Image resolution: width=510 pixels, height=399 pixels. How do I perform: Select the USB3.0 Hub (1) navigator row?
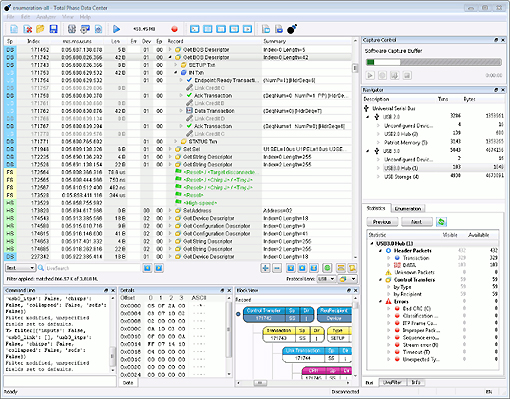433,168
